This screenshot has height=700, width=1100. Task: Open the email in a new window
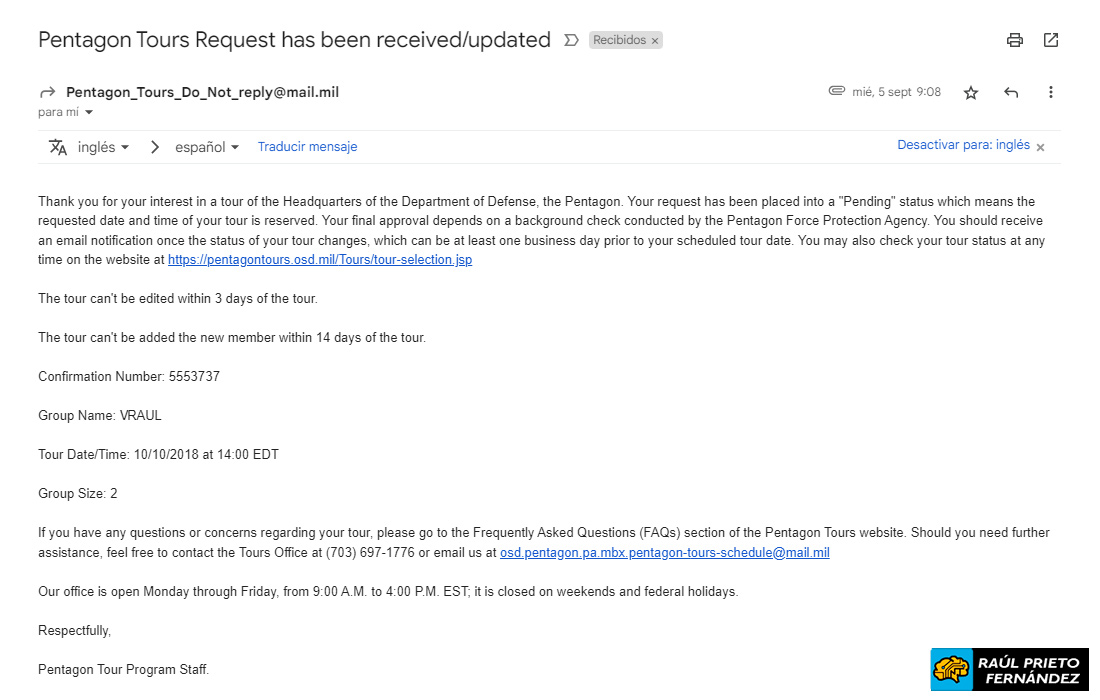point(1051,40)
